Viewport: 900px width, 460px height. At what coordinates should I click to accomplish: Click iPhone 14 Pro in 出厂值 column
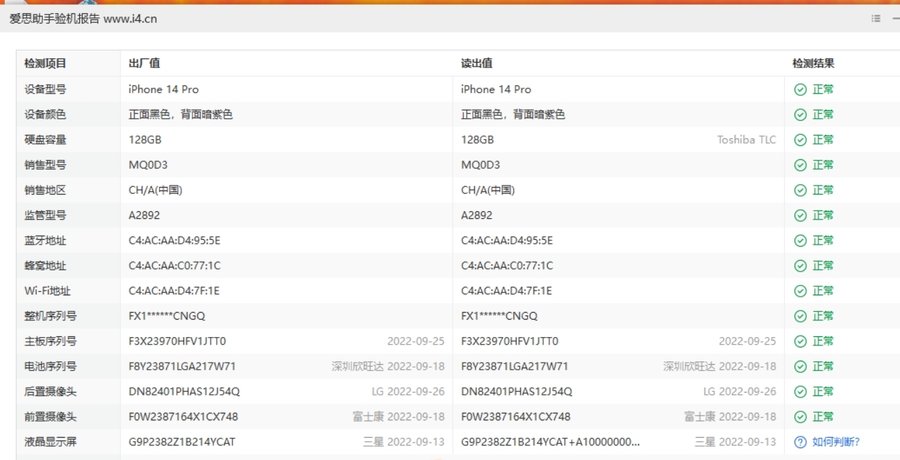[164, 90]
